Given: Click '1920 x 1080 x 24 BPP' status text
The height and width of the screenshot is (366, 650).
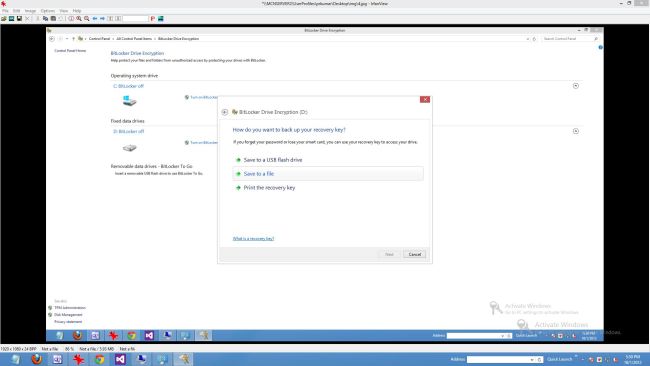Looking at the screenshot, I should click(x=19, y=349).
